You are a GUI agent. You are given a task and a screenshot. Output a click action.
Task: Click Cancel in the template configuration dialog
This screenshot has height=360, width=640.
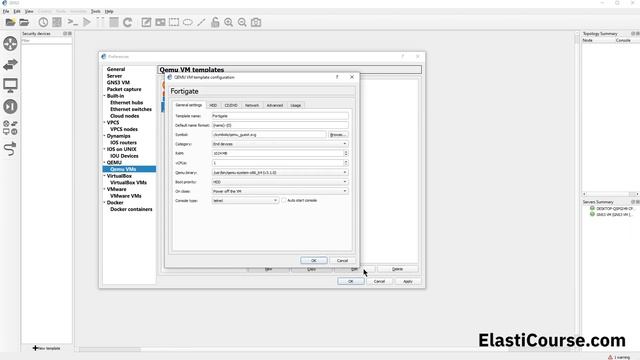342,260
